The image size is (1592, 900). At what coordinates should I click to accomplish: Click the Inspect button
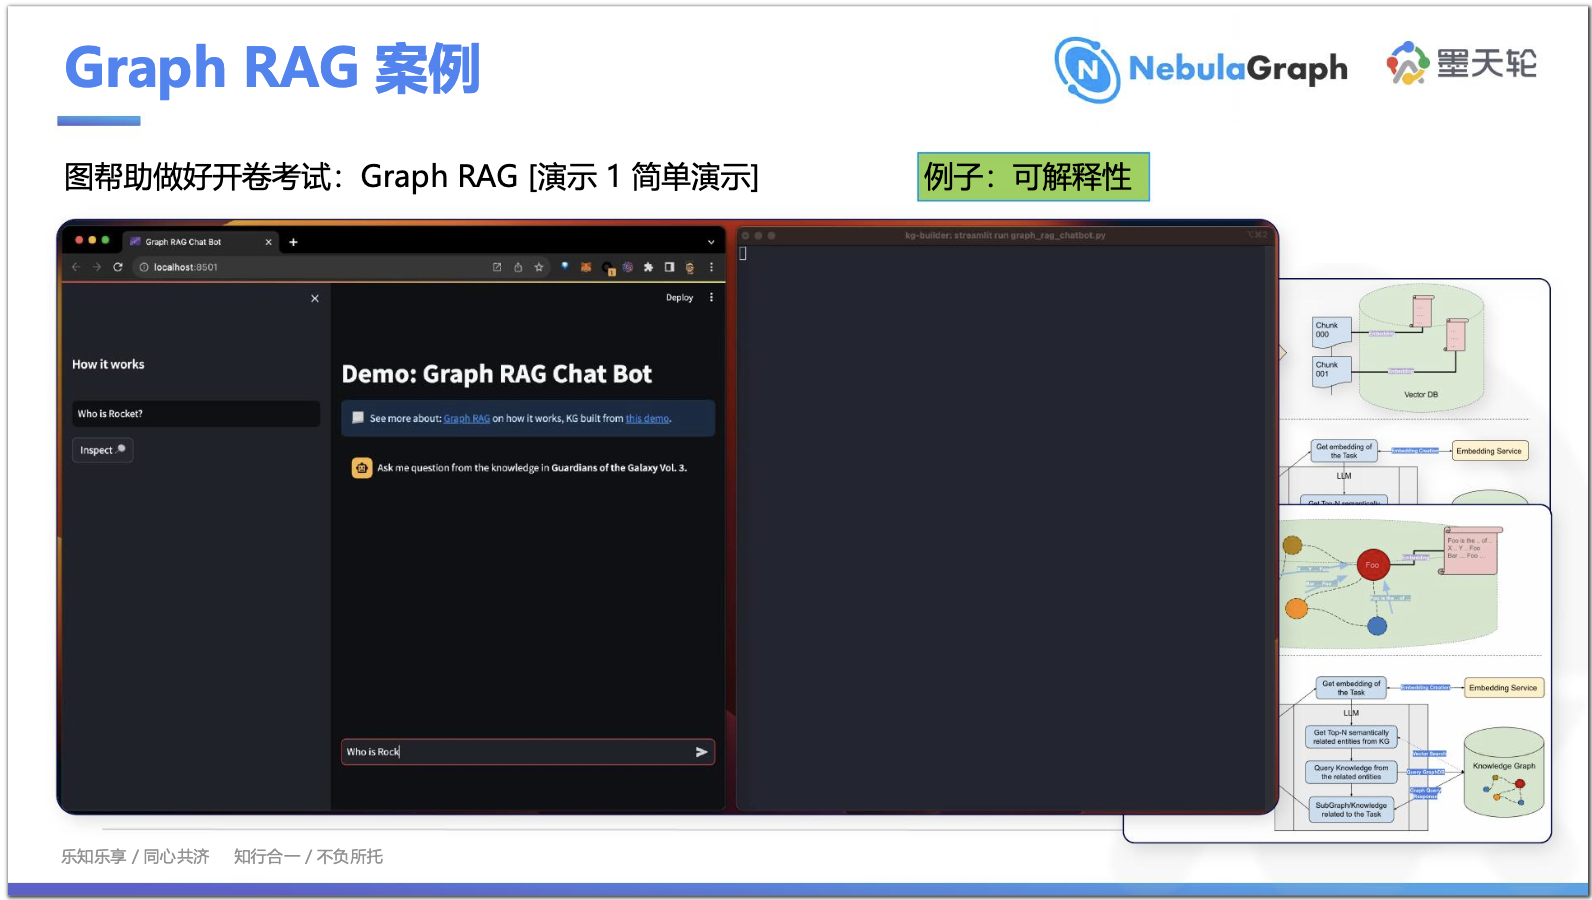(102, 450)
